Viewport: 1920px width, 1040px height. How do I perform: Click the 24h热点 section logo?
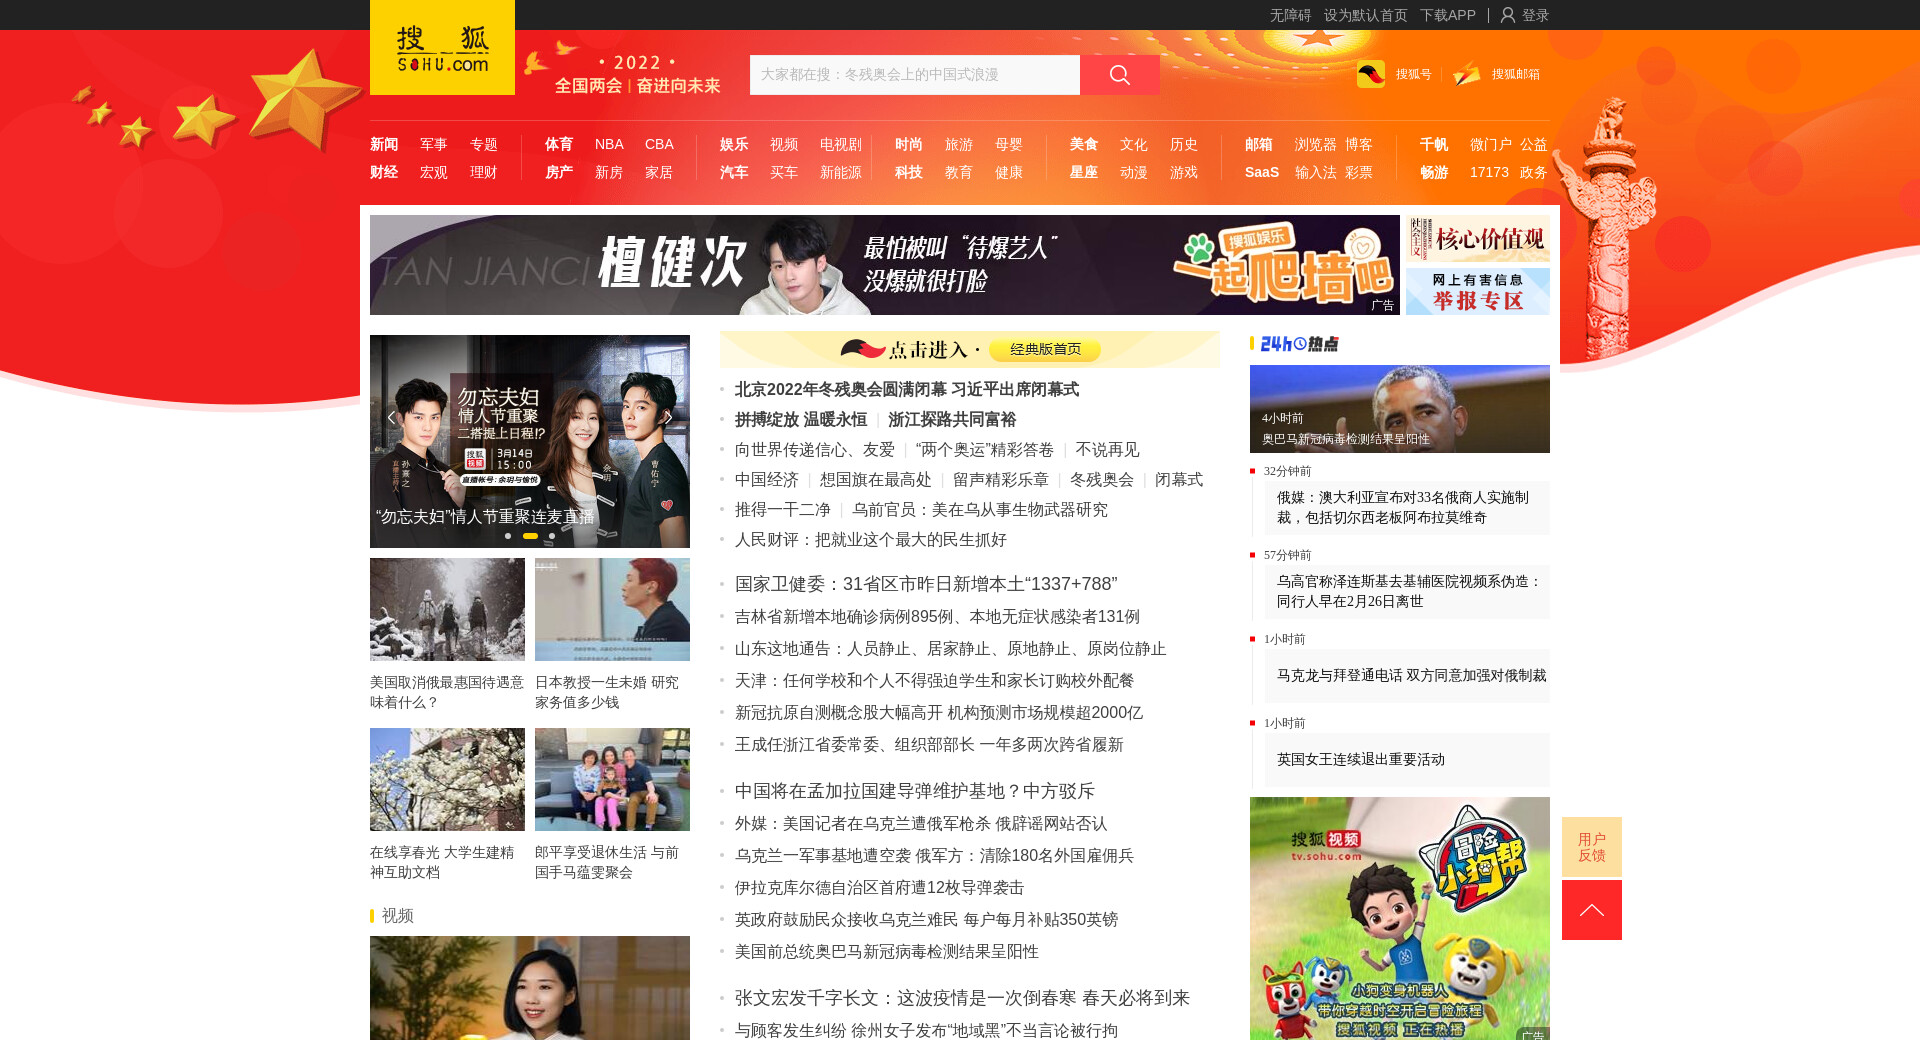[1299, 344]
